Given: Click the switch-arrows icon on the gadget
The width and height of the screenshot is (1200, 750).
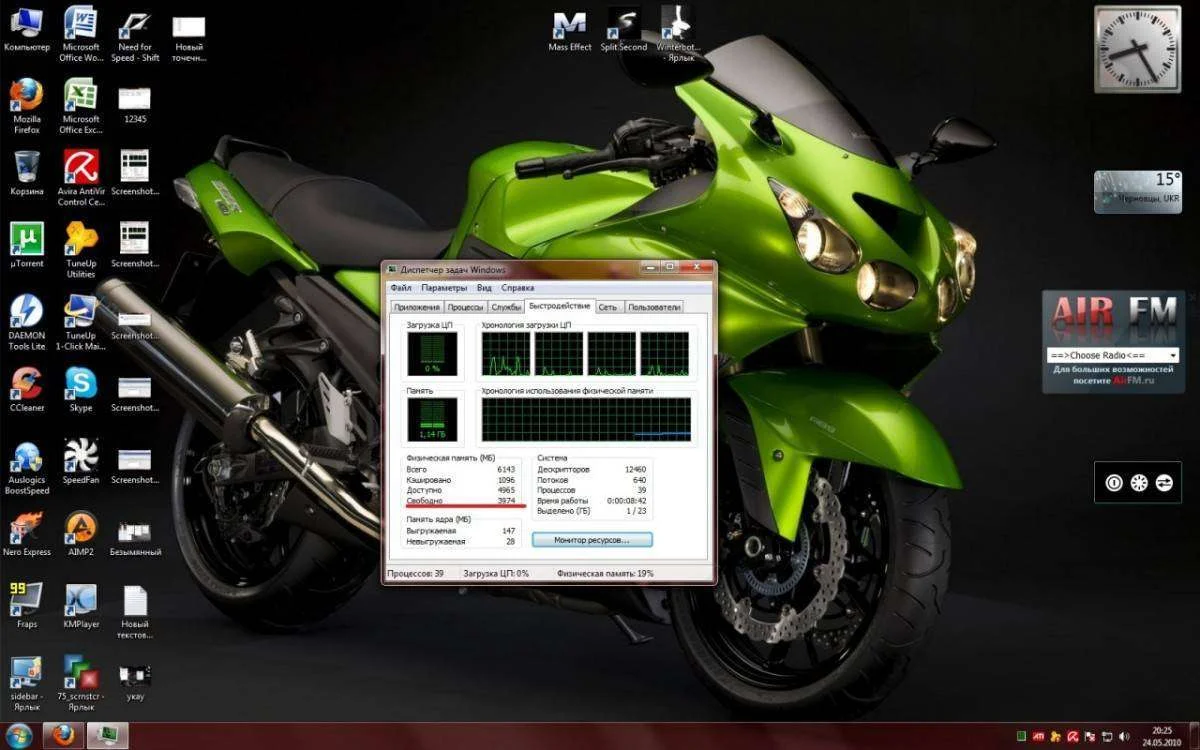Looking at the screenshot, I should (1164, 483).
